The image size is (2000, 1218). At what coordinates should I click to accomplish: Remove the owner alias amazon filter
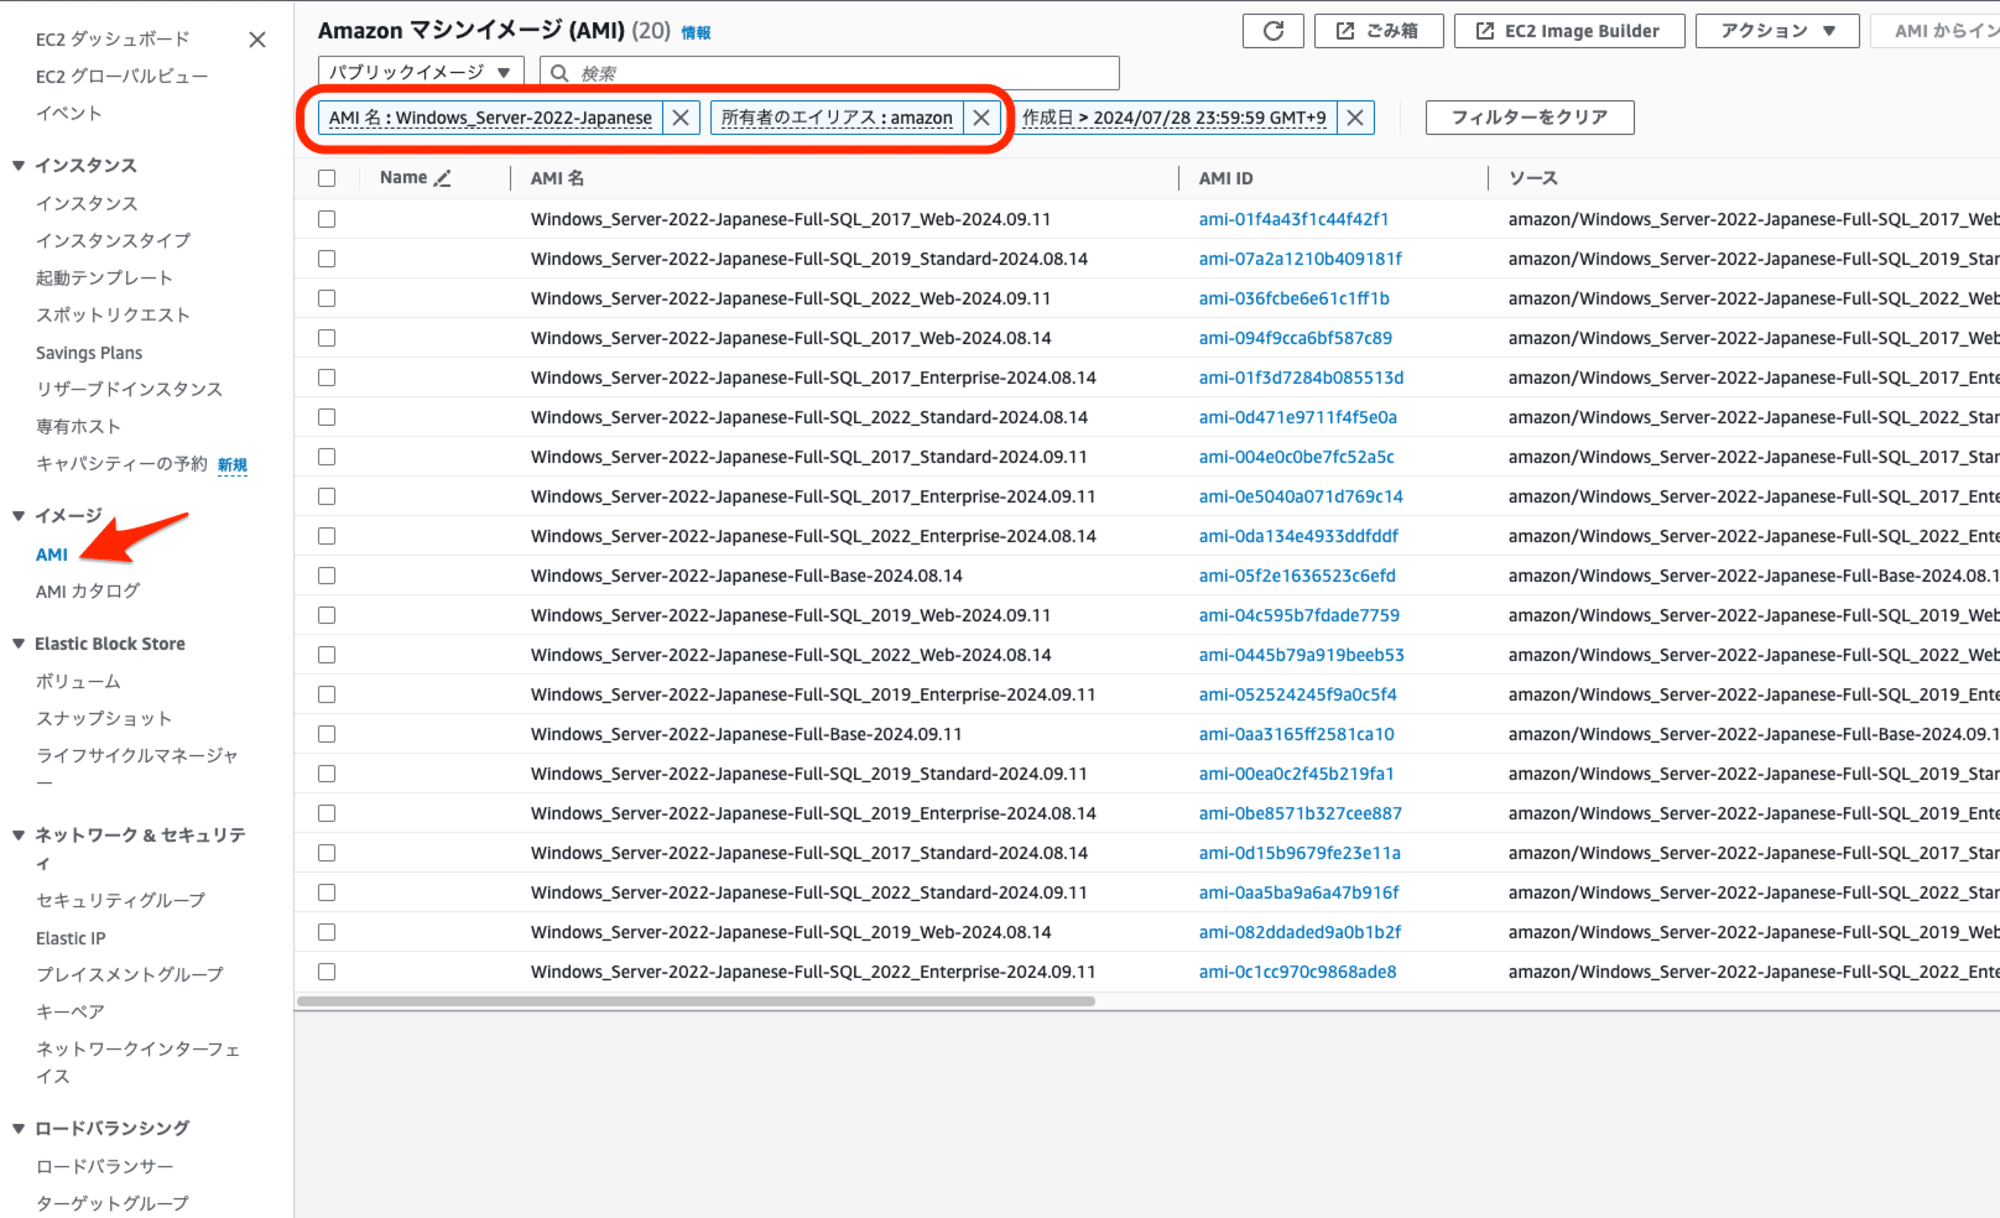(x=981, y=118)
